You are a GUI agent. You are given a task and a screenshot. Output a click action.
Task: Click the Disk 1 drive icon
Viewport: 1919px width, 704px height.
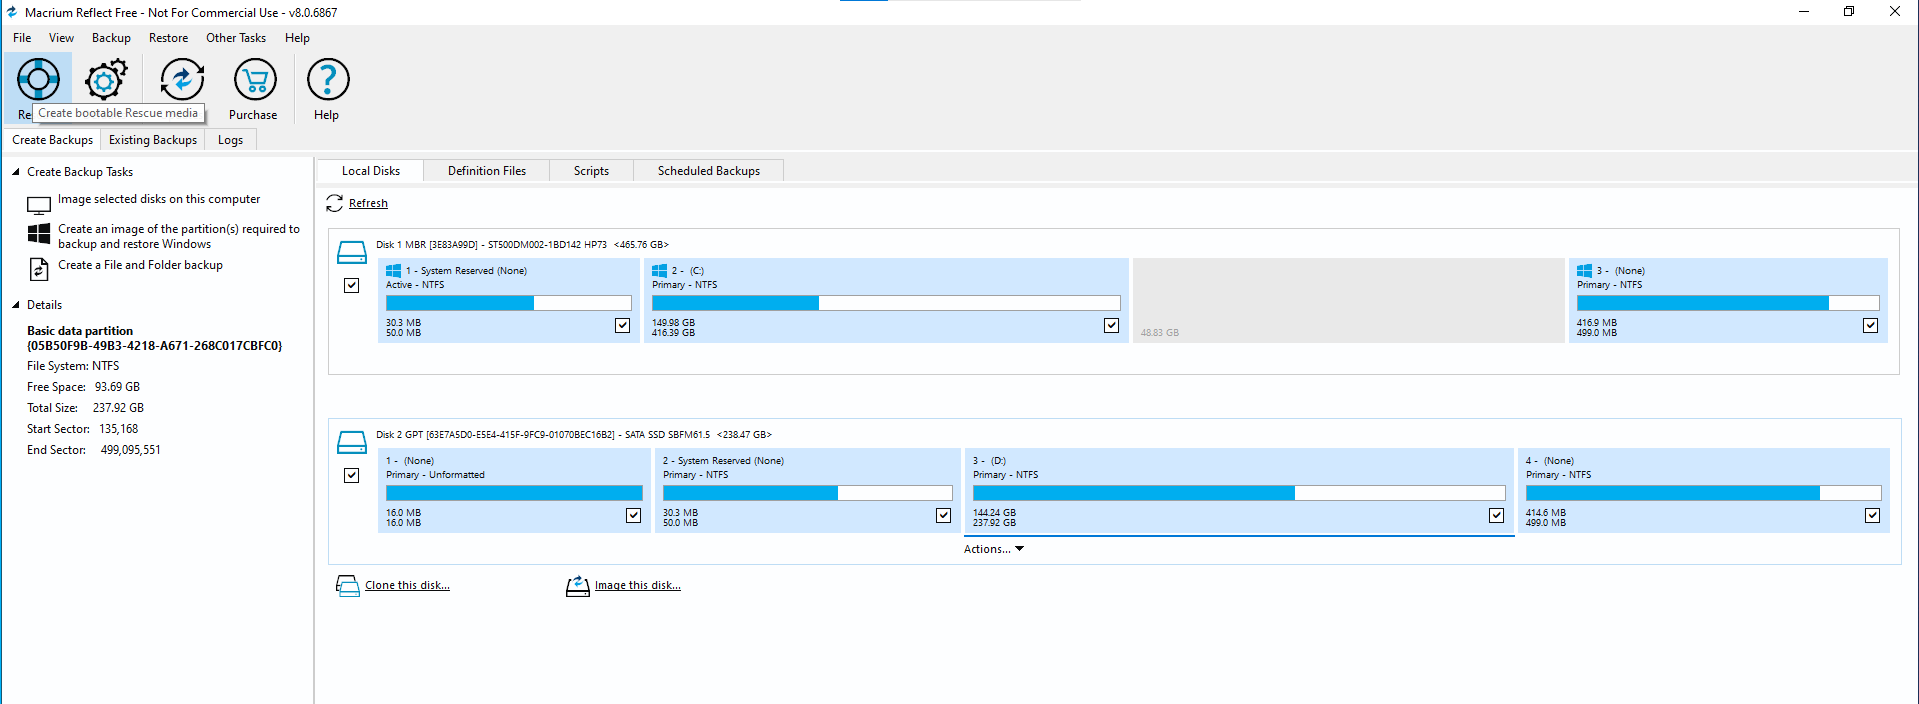[x=352, y=252]
